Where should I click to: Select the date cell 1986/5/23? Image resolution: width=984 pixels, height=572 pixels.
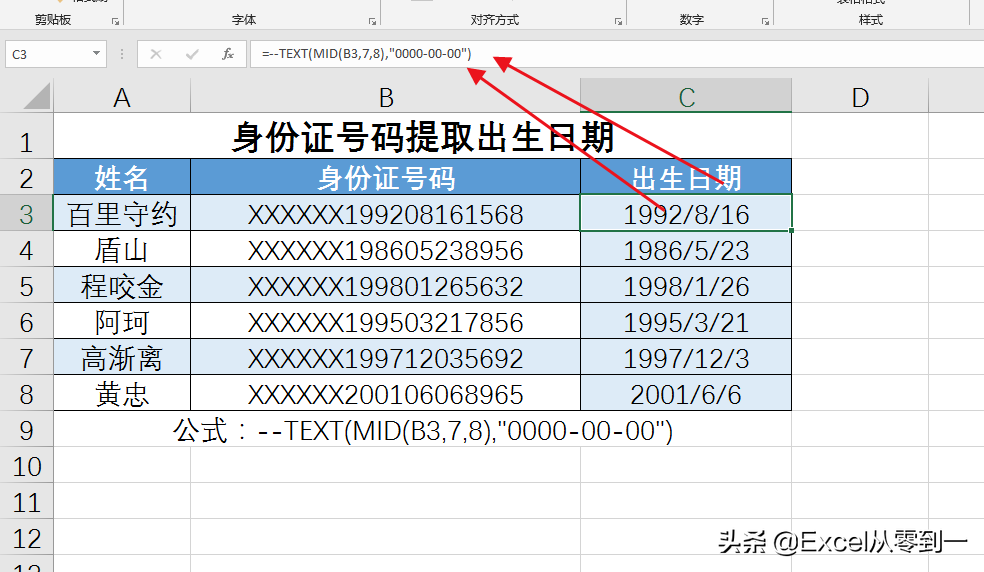tap(686, 249)
